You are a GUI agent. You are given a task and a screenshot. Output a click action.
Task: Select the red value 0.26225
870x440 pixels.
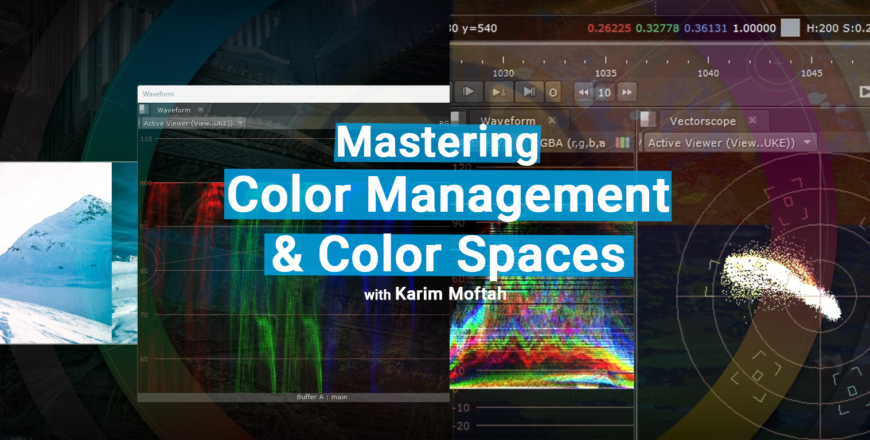tap(609, 28)
